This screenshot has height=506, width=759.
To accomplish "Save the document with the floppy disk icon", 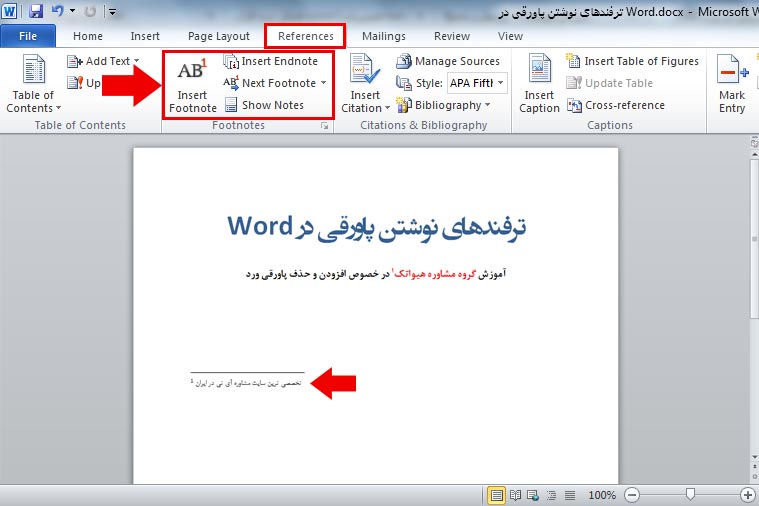I will point(36,11).
